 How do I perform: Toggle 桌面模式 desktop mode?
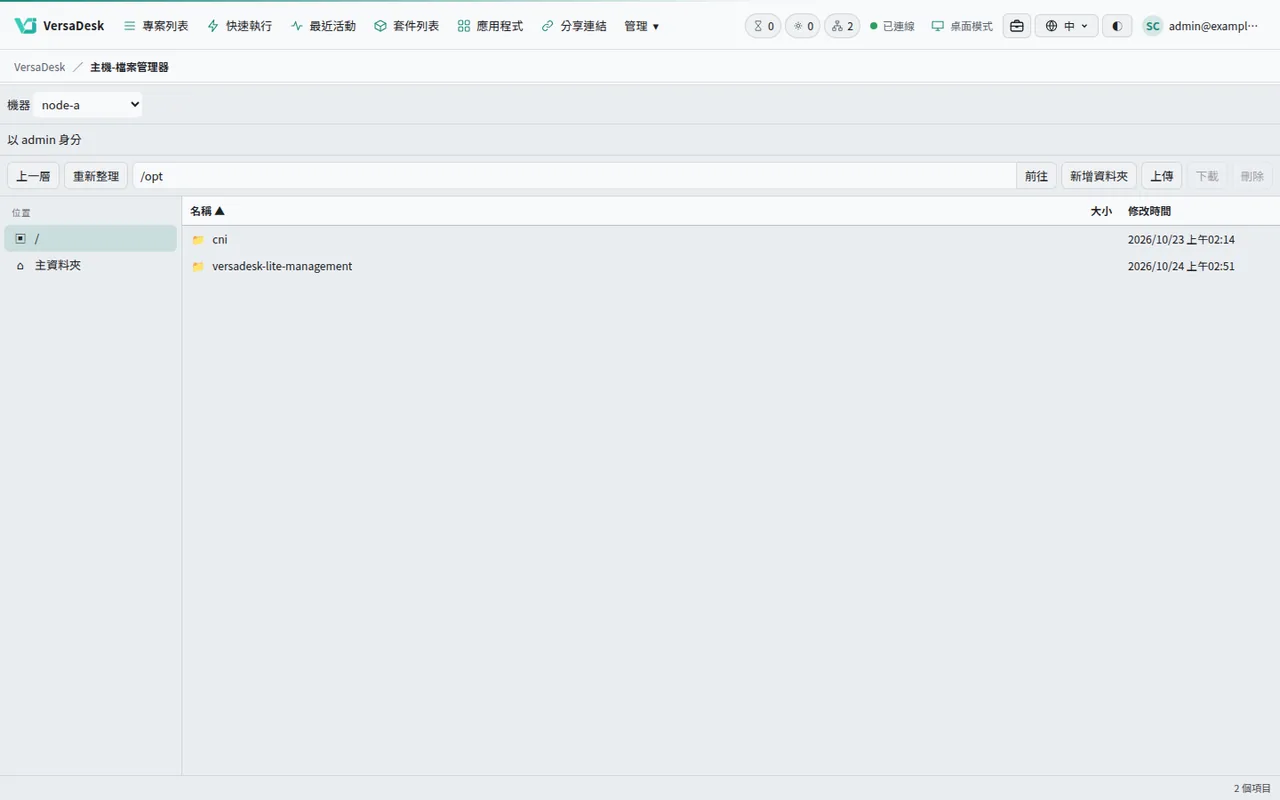[962, 26]
